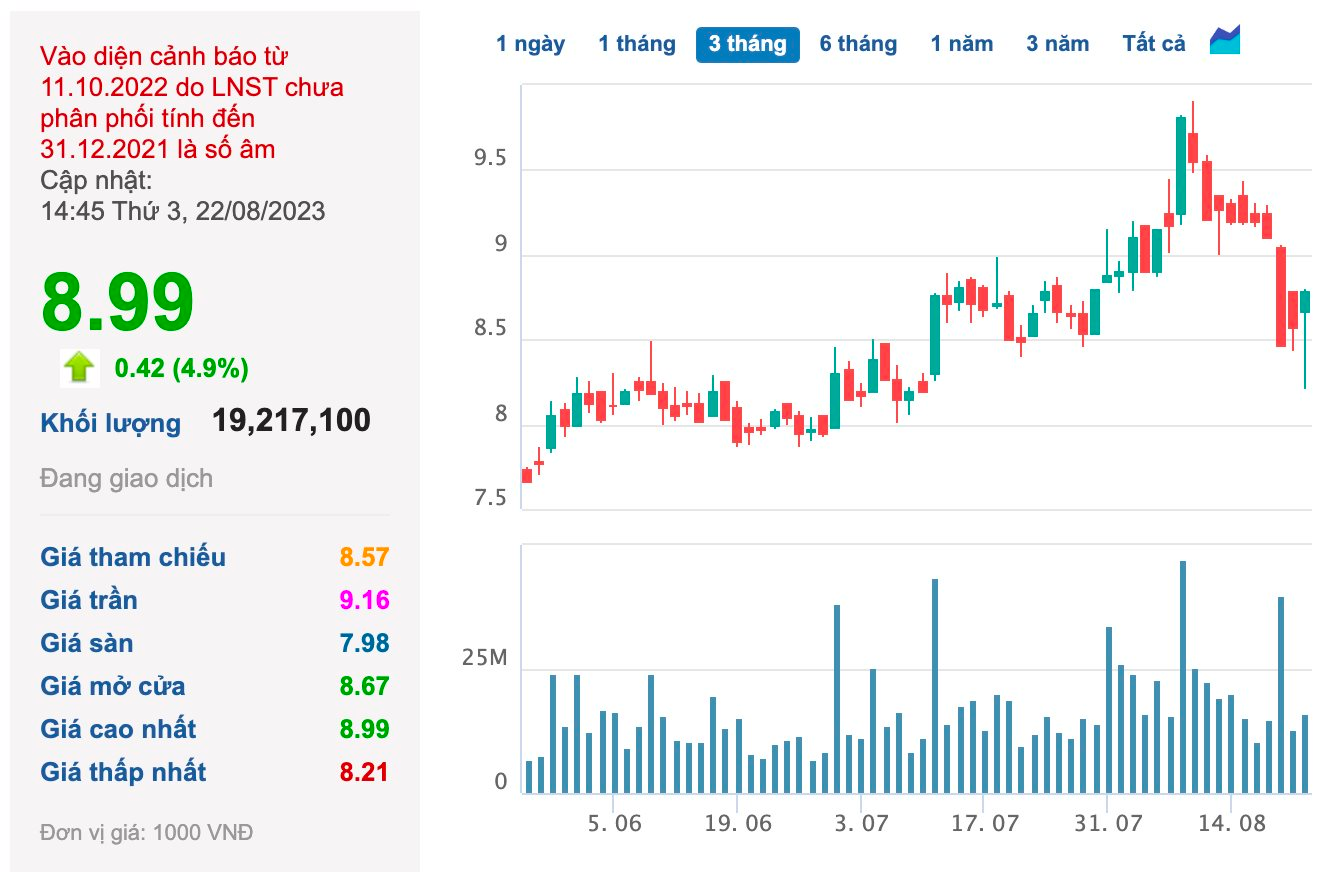Show the 6 tháng chart range
1320x872 pixels.
pyautogui.click(x=858, y=44)
